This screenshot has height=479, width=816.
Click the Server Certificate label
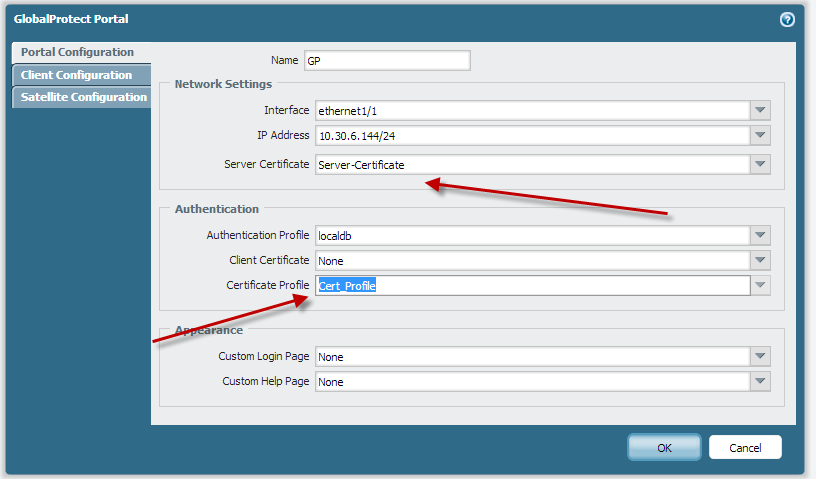(266, 164)
